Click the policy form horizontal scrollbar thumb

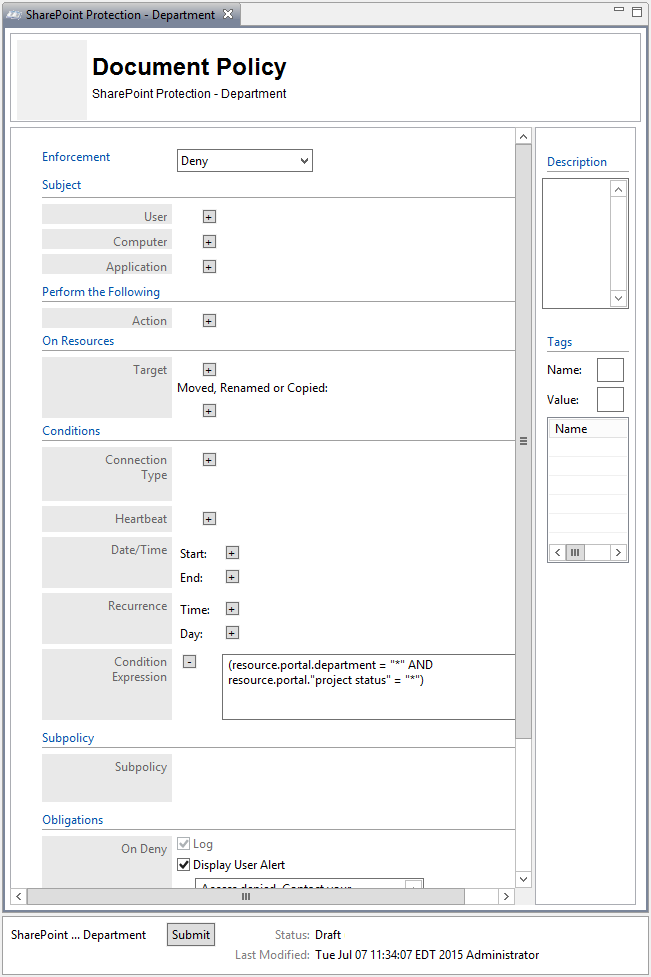click(246, 897)
